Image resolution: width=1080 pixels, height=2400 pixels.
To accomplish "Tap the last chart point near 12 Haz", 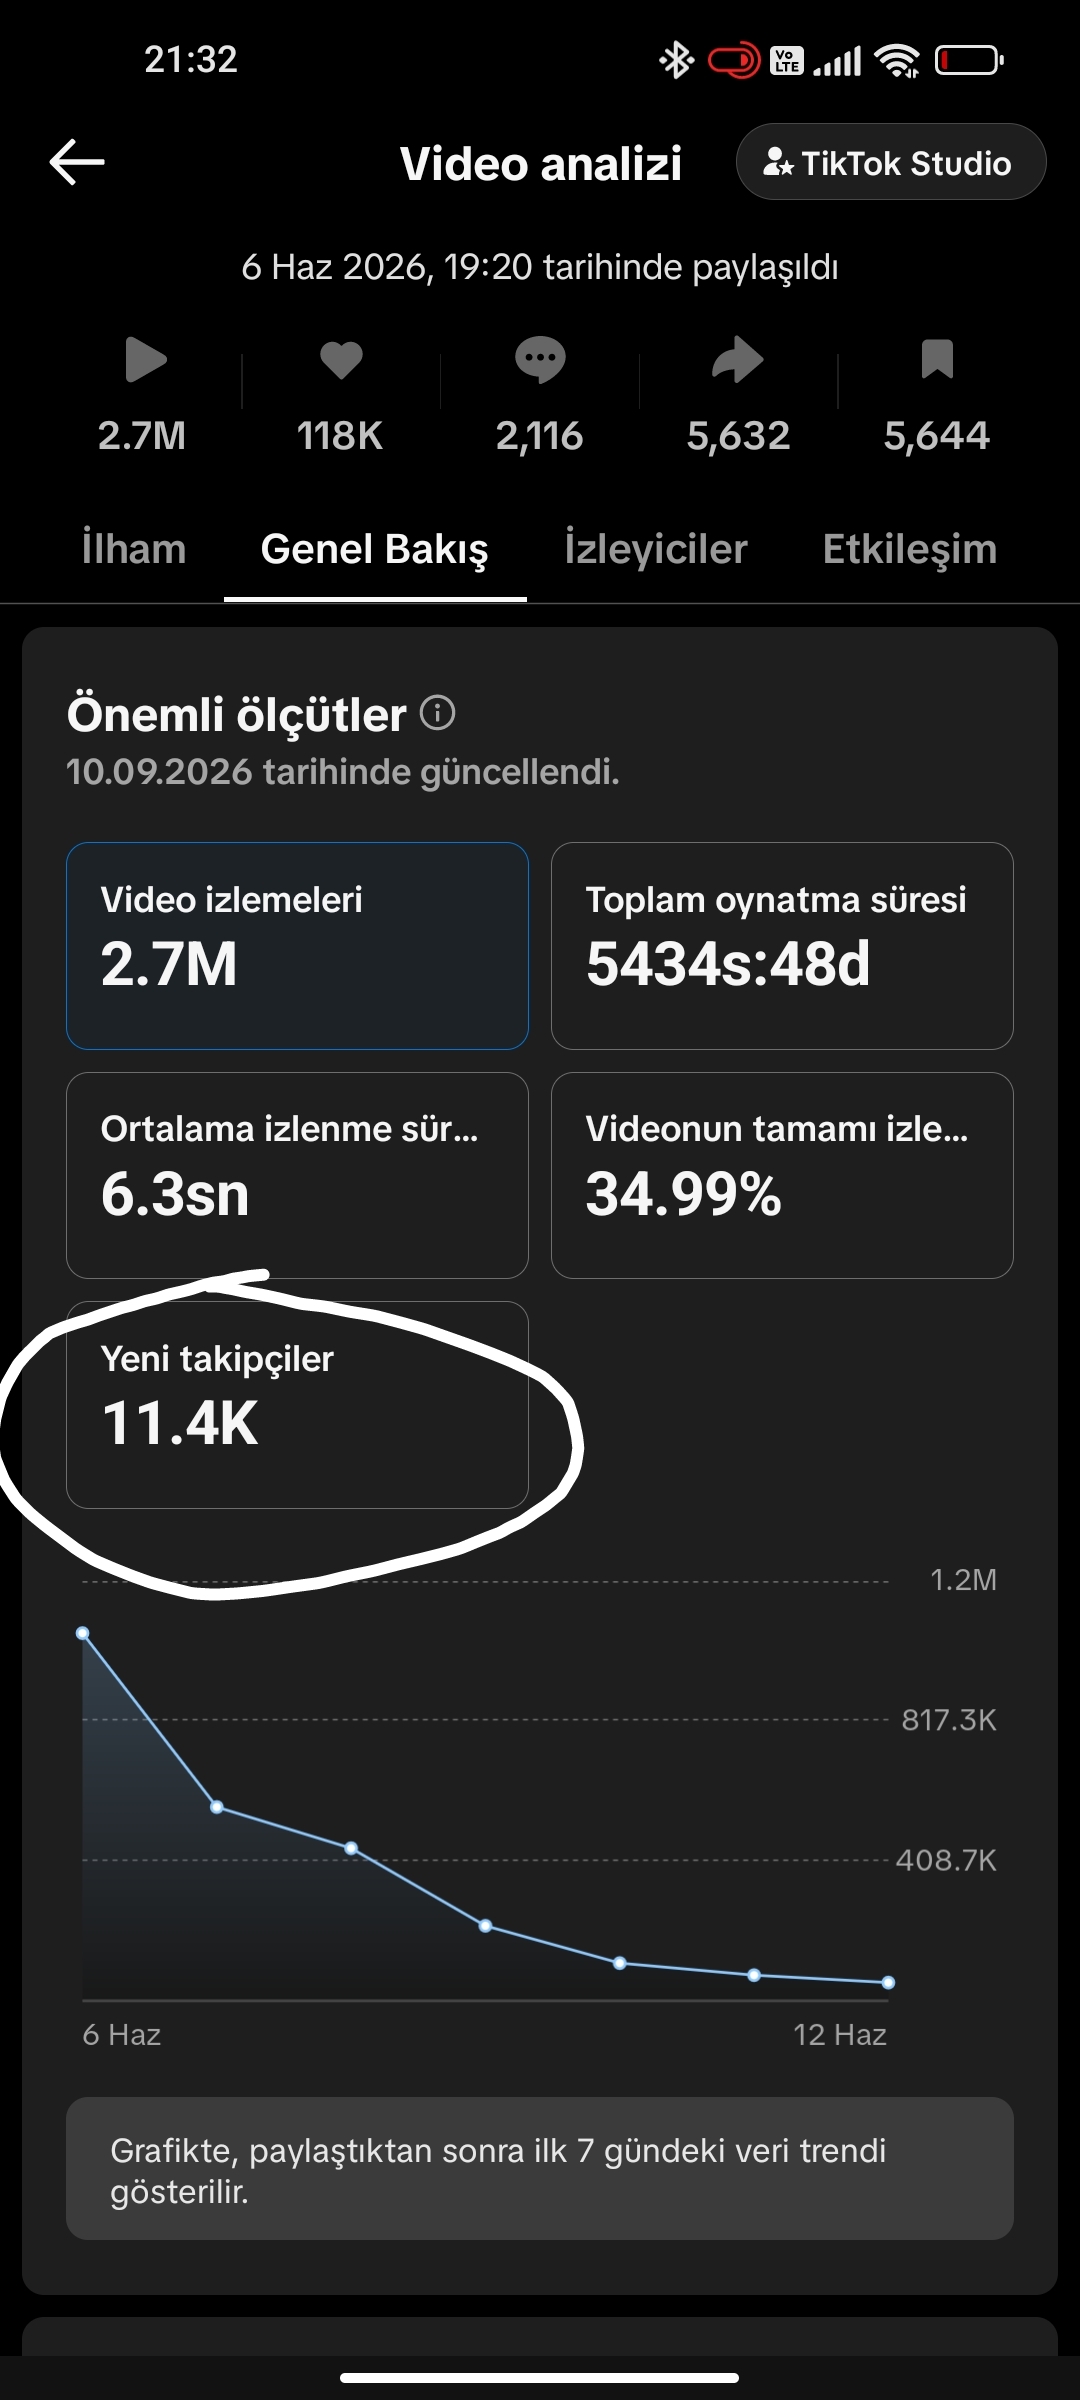I will (888, 1982).
